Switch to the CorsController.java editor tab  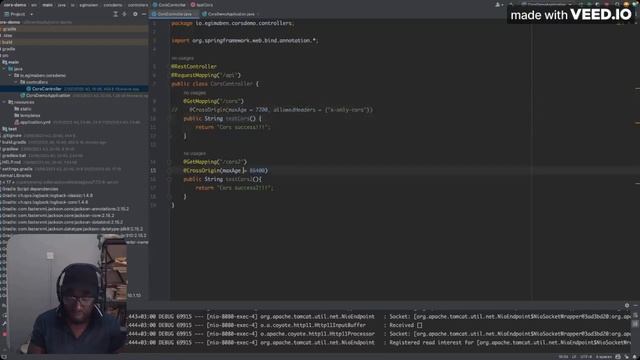(174, 14)
